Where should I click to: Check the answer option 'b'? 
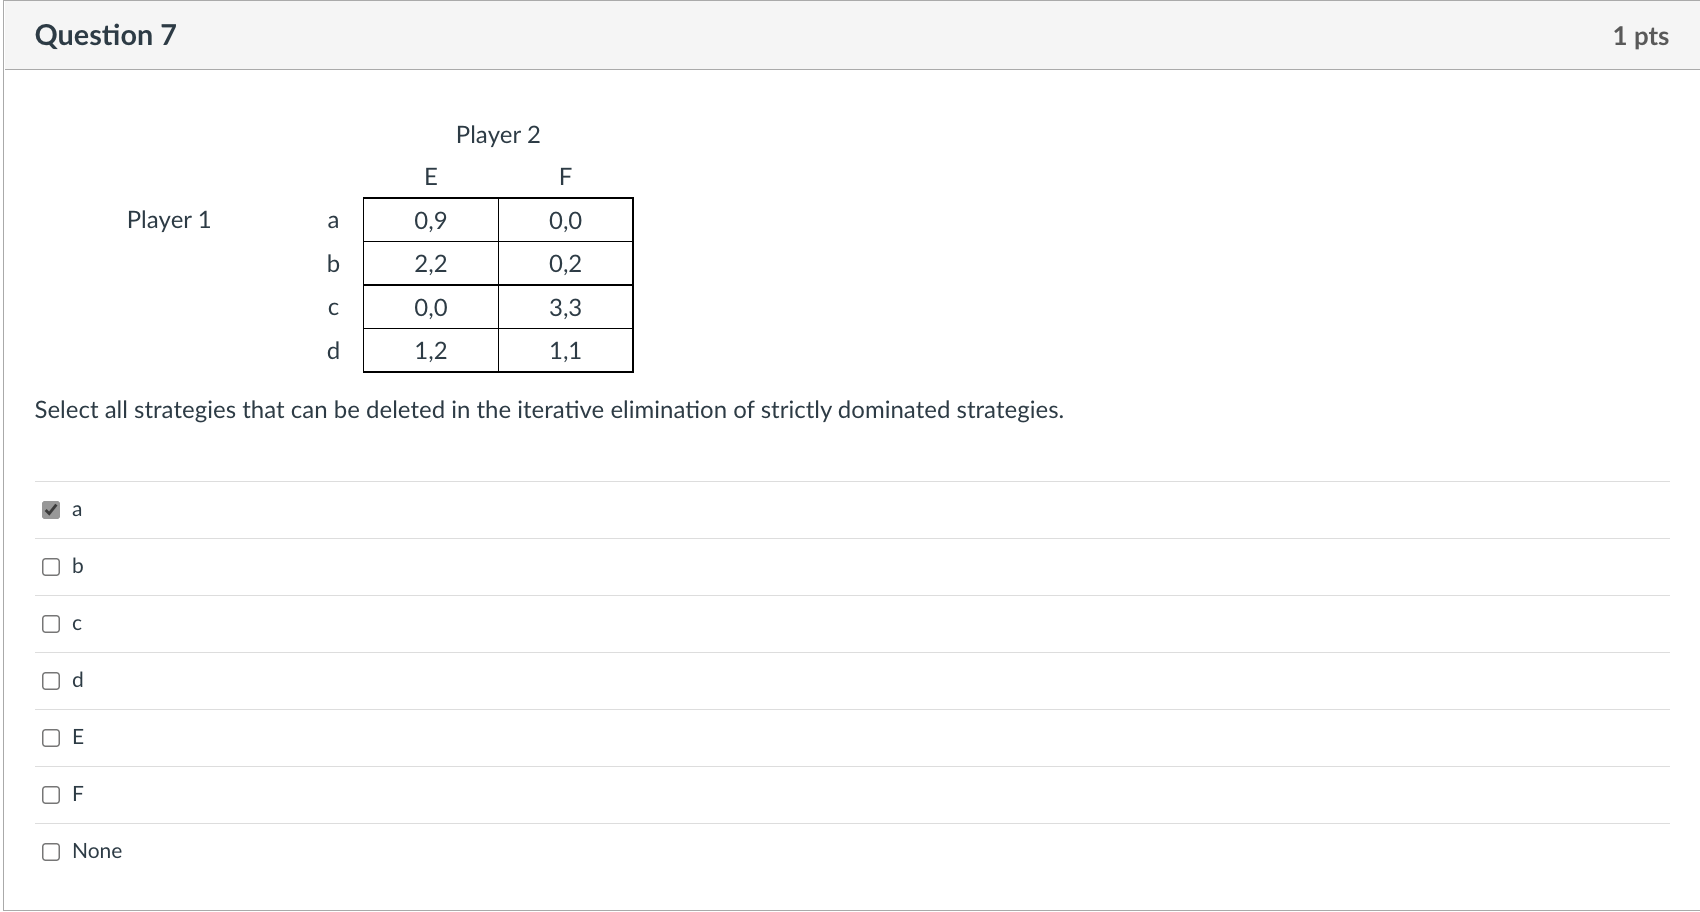click(x=51, y=567)
